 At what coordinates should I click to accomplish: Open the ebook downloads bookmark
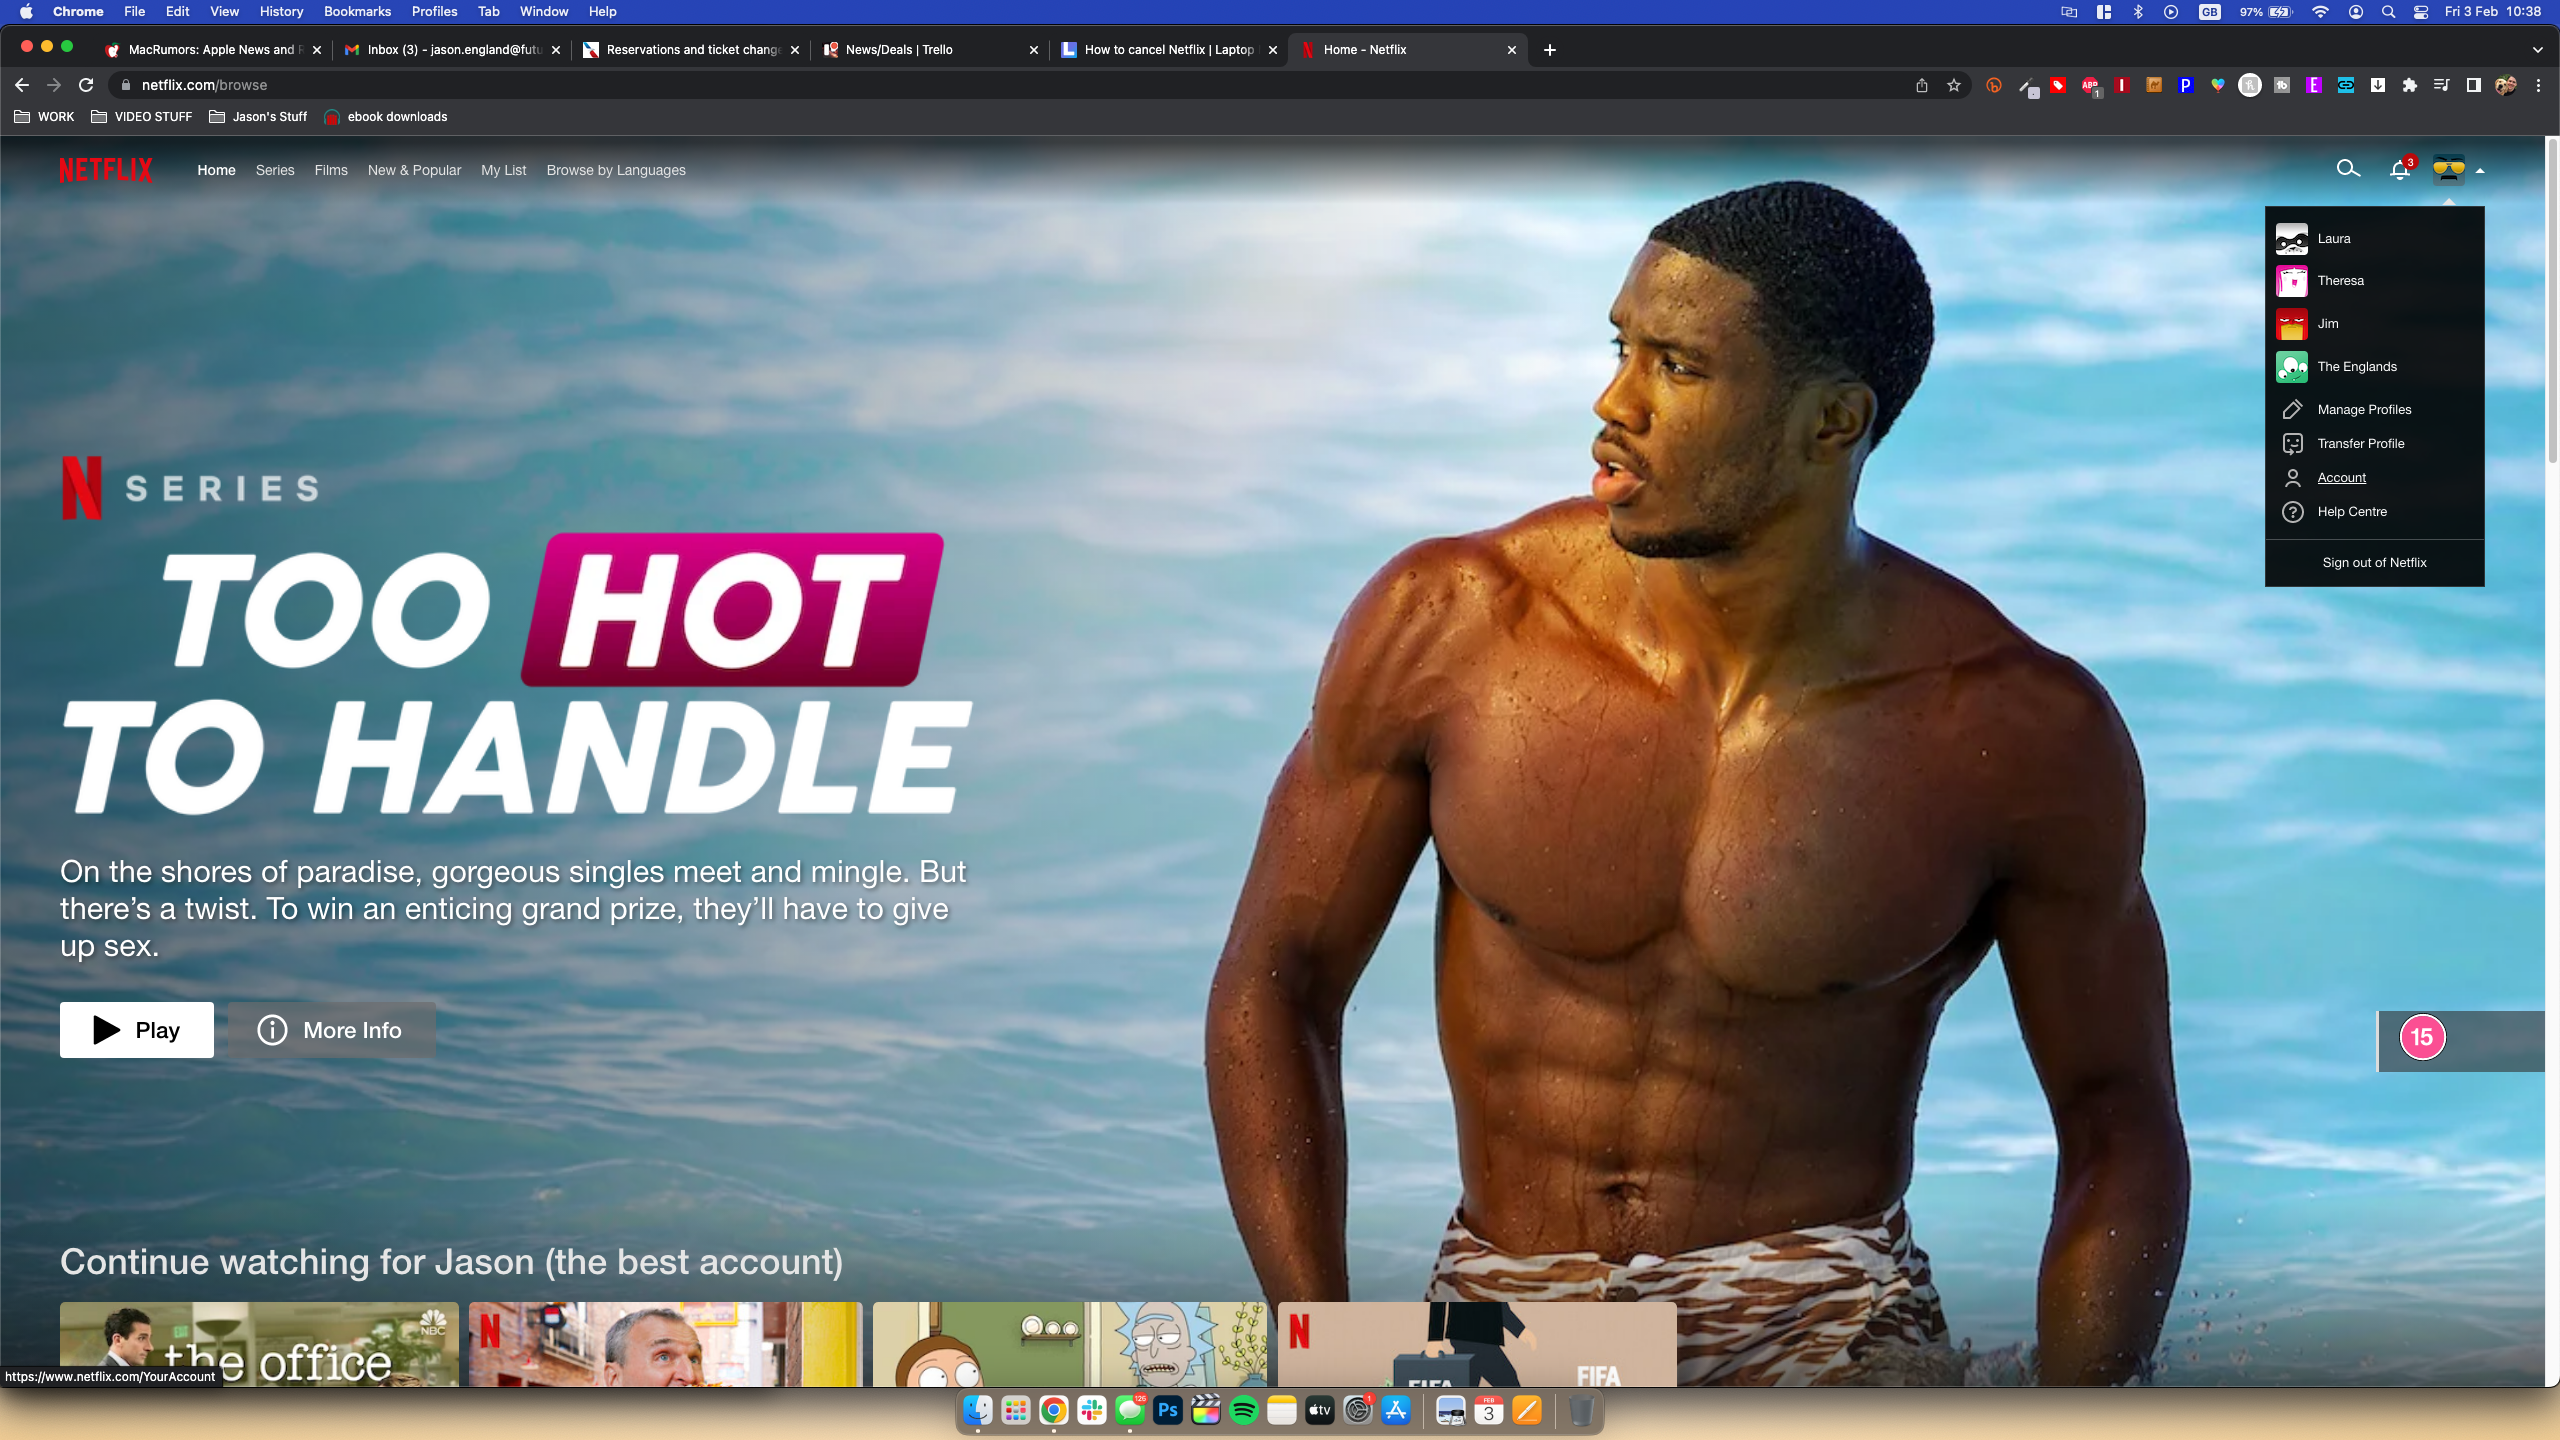(x=386, y=117)
